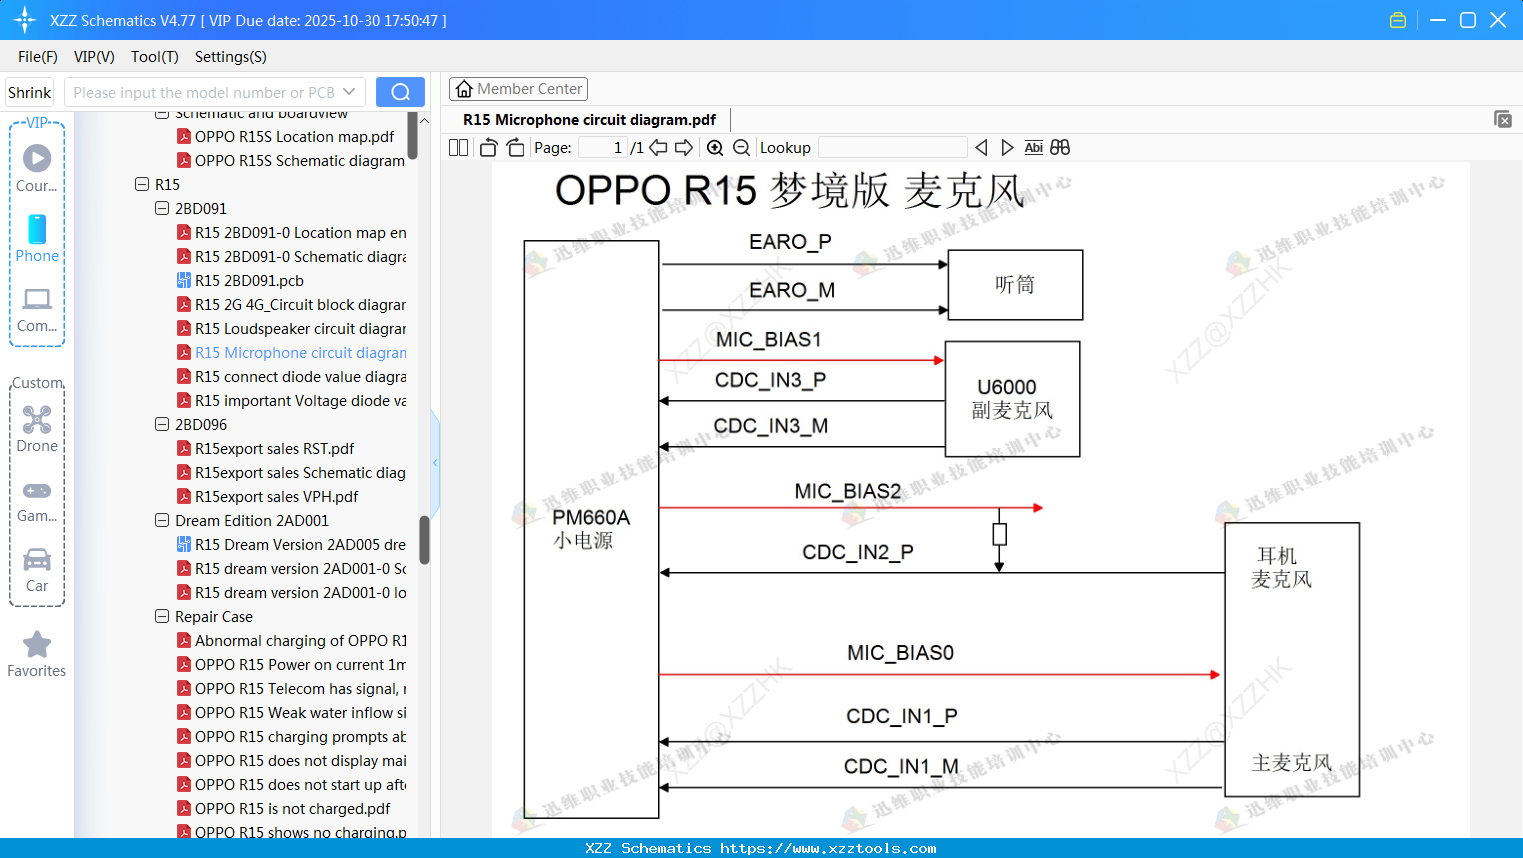Click the yellow bag icon in title bar
This screenshot has width=1523, height=858.
[x=1398, y=20]
